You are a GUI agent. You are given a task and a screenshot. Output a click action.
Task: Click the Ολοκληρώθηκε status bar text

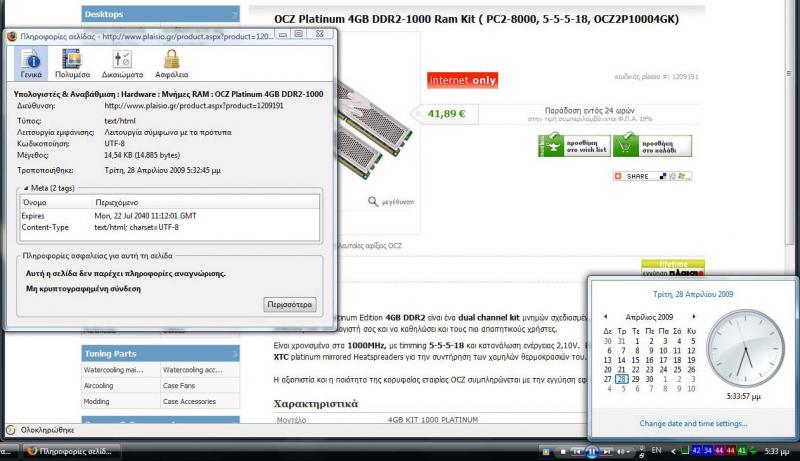(x=47, y=430)
